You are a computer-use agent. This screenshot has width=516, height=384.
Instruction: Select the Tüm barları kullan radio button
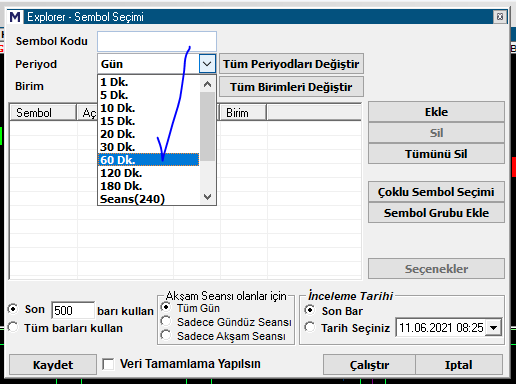coord(13,327)
